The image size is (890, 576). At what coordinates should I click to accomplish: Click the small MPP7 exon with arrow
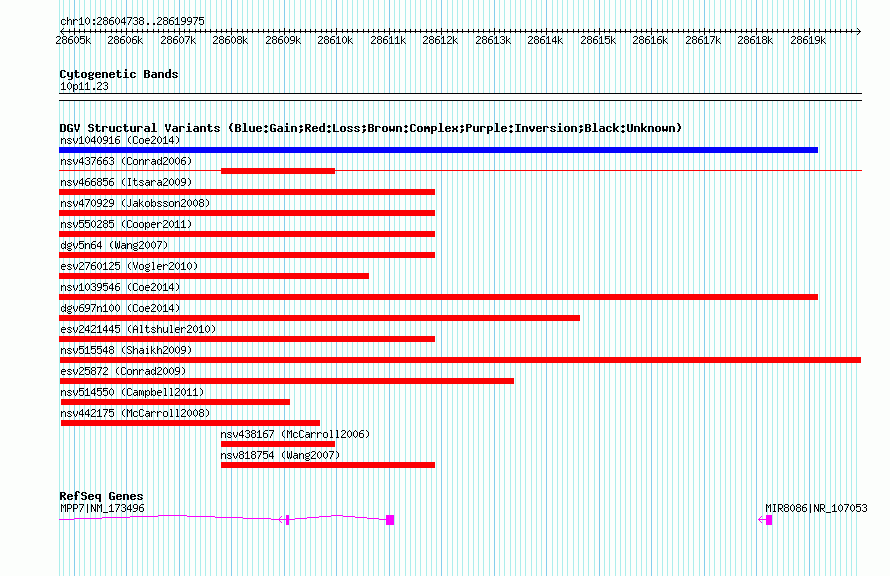285,520
